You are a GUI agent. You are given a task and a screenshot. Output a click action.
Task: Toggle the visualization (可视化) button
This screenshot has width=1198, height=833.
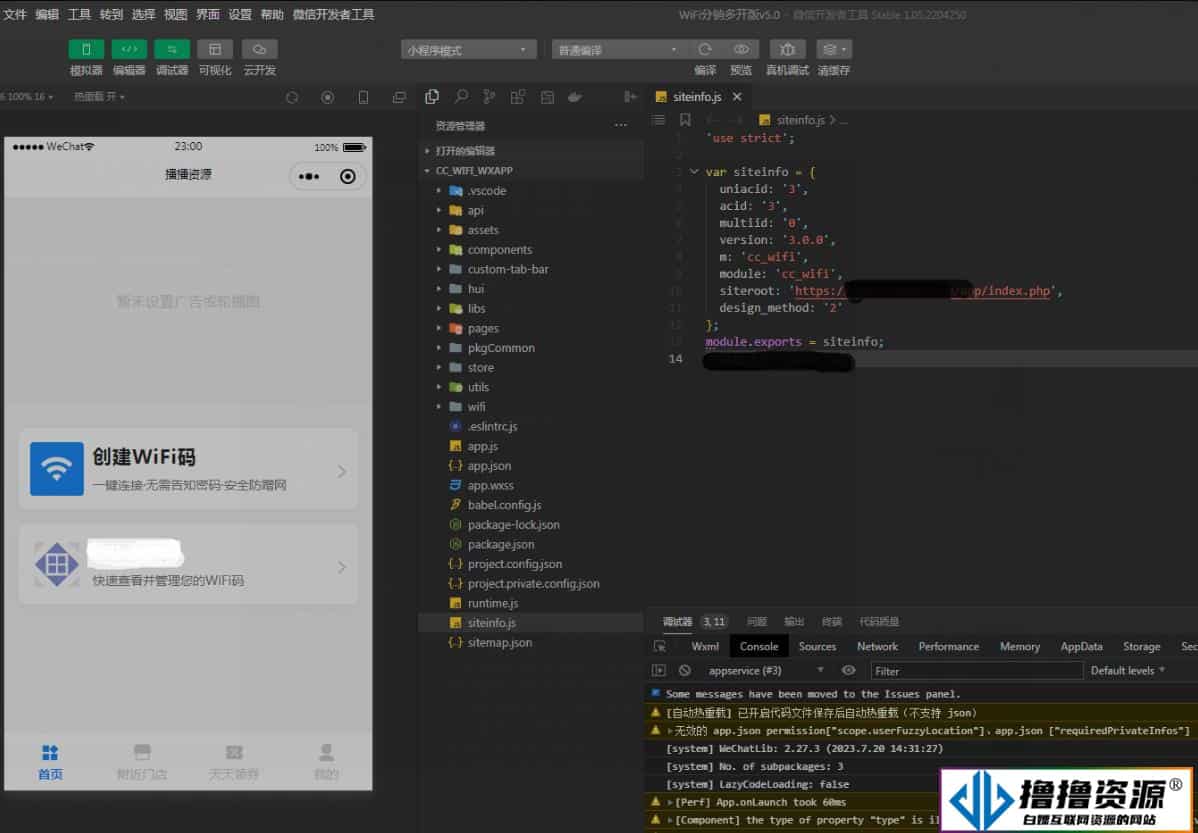click(x=215, y=50)
